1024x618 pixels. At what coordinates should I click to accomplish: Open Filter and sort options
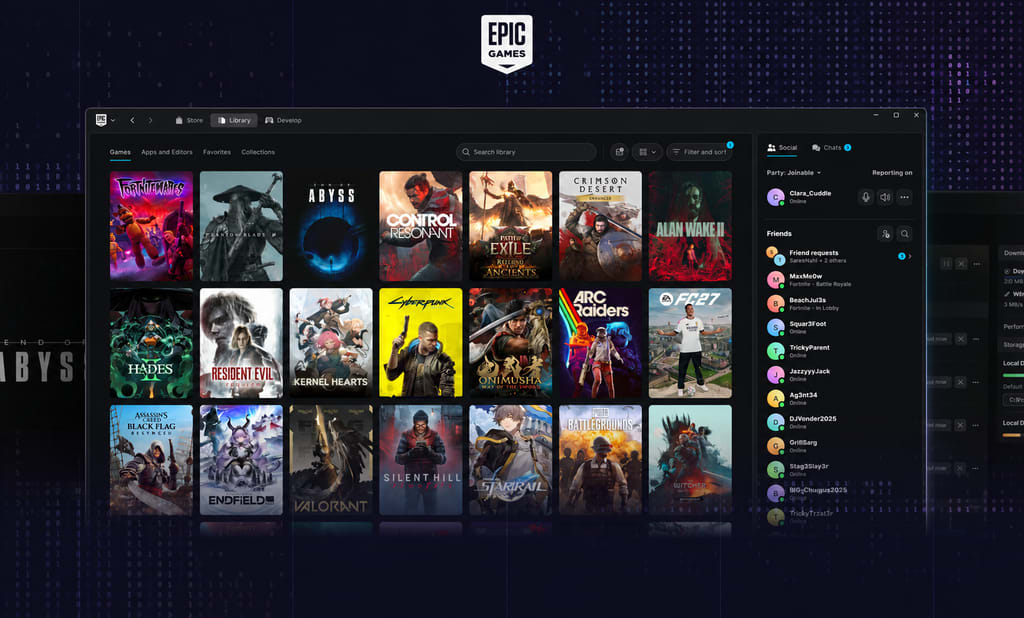coord(699,152)
